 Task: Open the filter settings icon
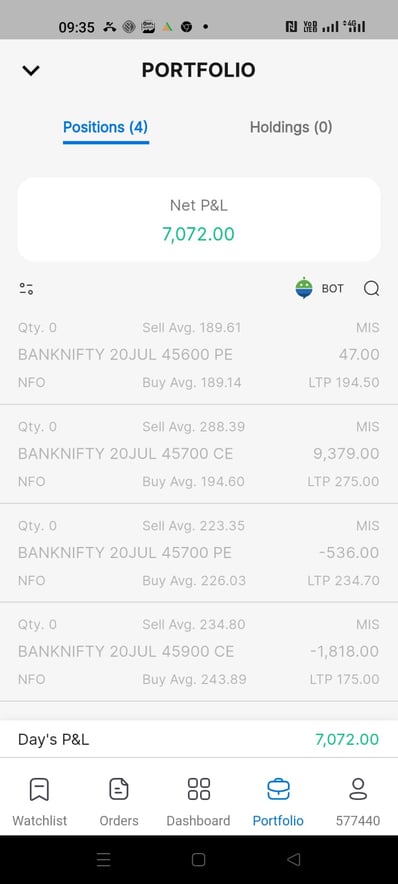26,289
